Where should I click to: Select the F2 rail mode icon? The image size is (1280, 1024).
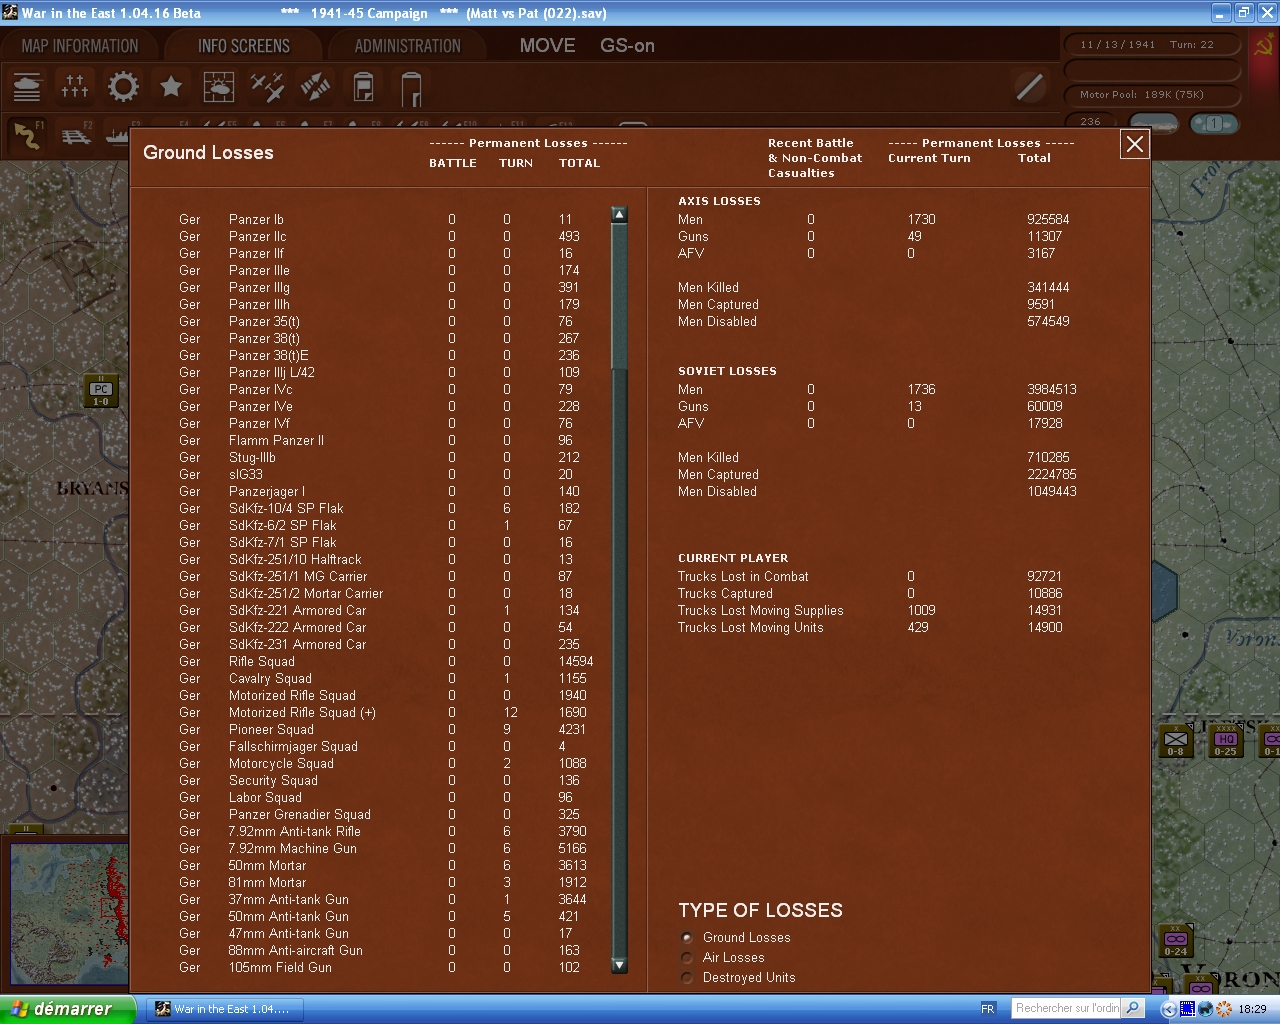[76, 136]
